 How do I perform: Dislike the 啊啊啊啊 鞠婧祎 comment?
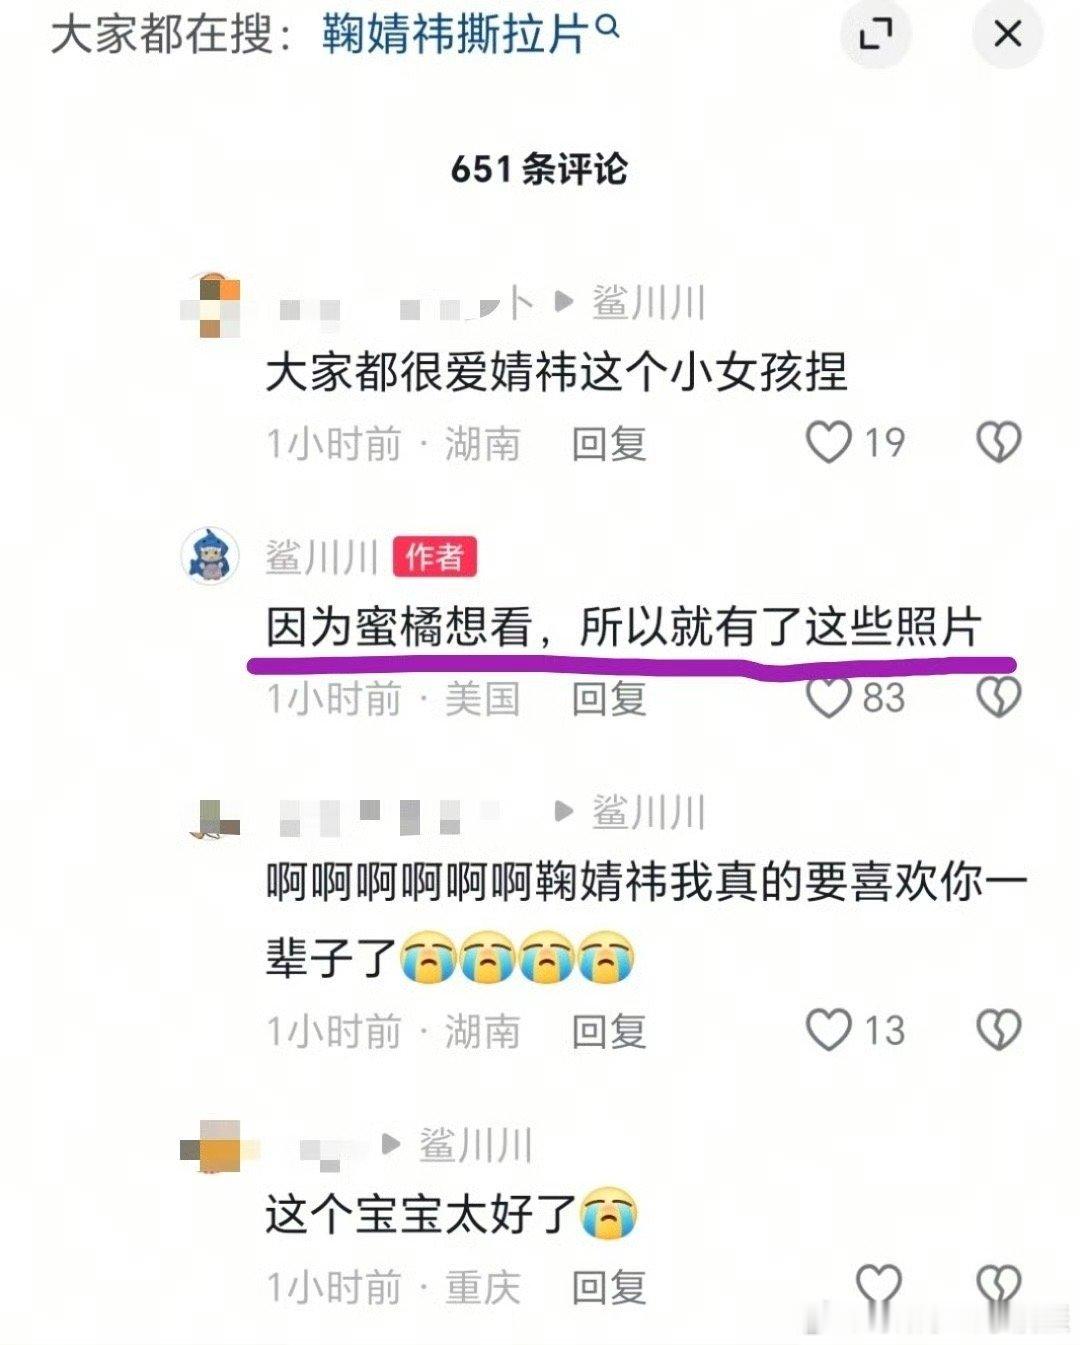click(x=998, y=1030)
